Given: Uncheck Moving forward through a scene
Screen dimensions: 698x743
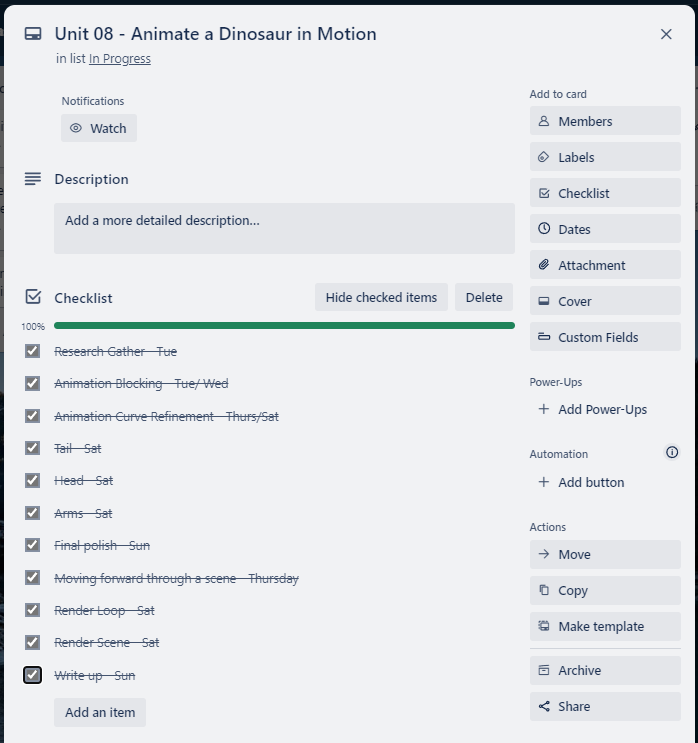Looking at the screenshot, I should click(x=32, y=578).
